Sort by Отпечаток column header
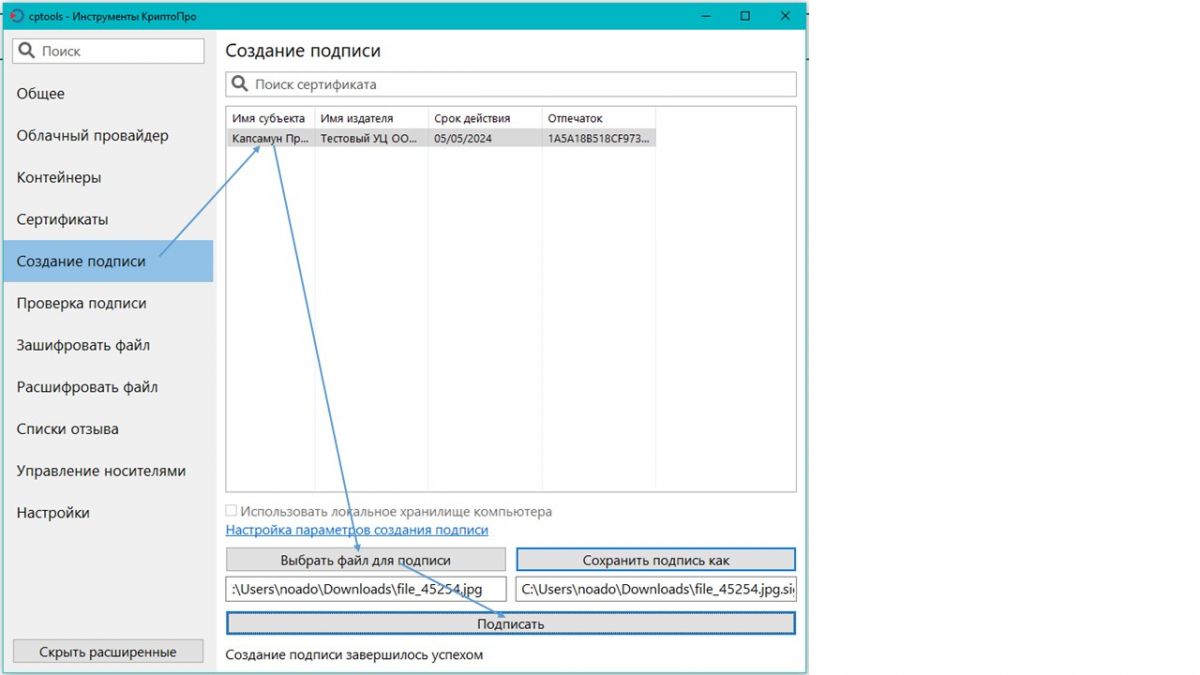1200x675 pixels. [x=599, y=118]
